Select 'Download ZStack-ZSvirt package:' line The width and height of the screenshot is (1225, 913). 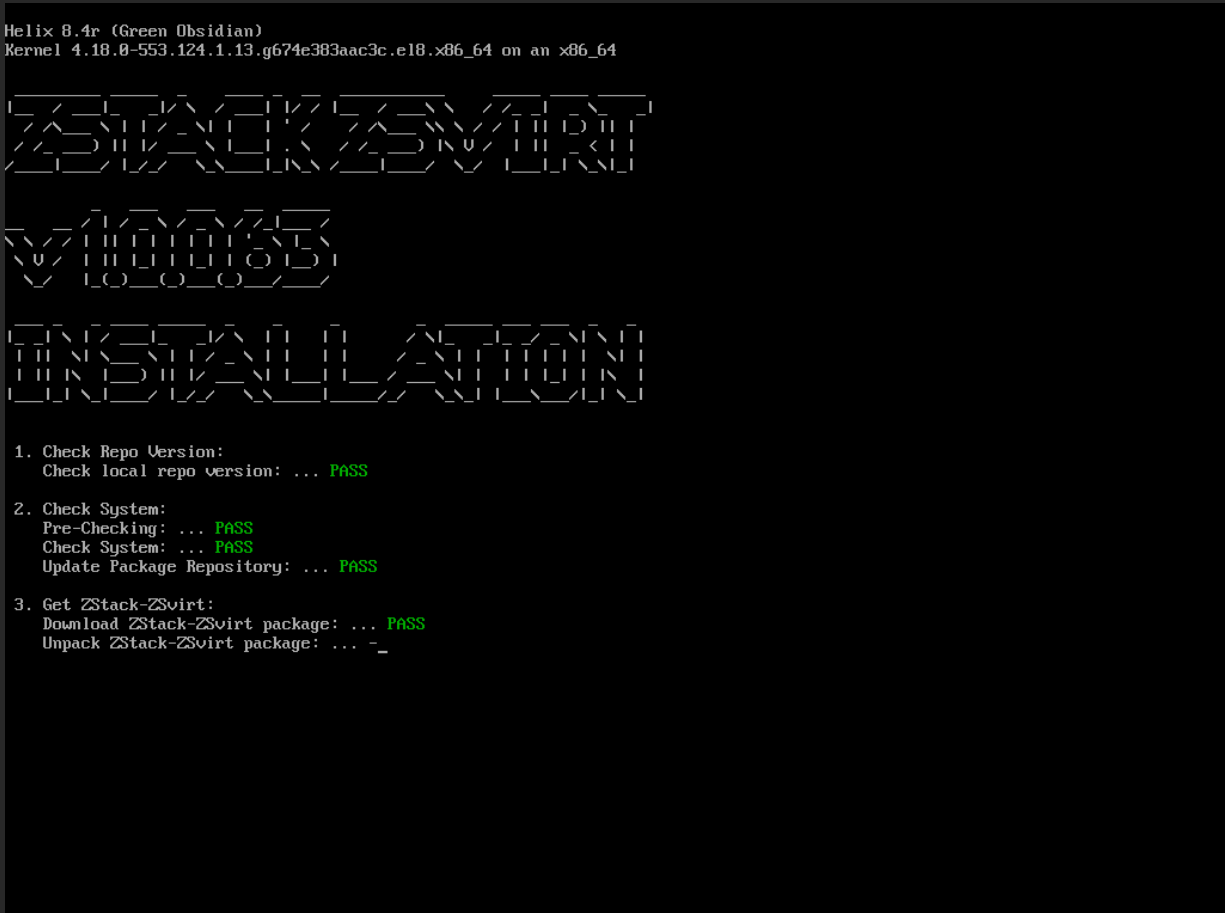click(234, 623)
